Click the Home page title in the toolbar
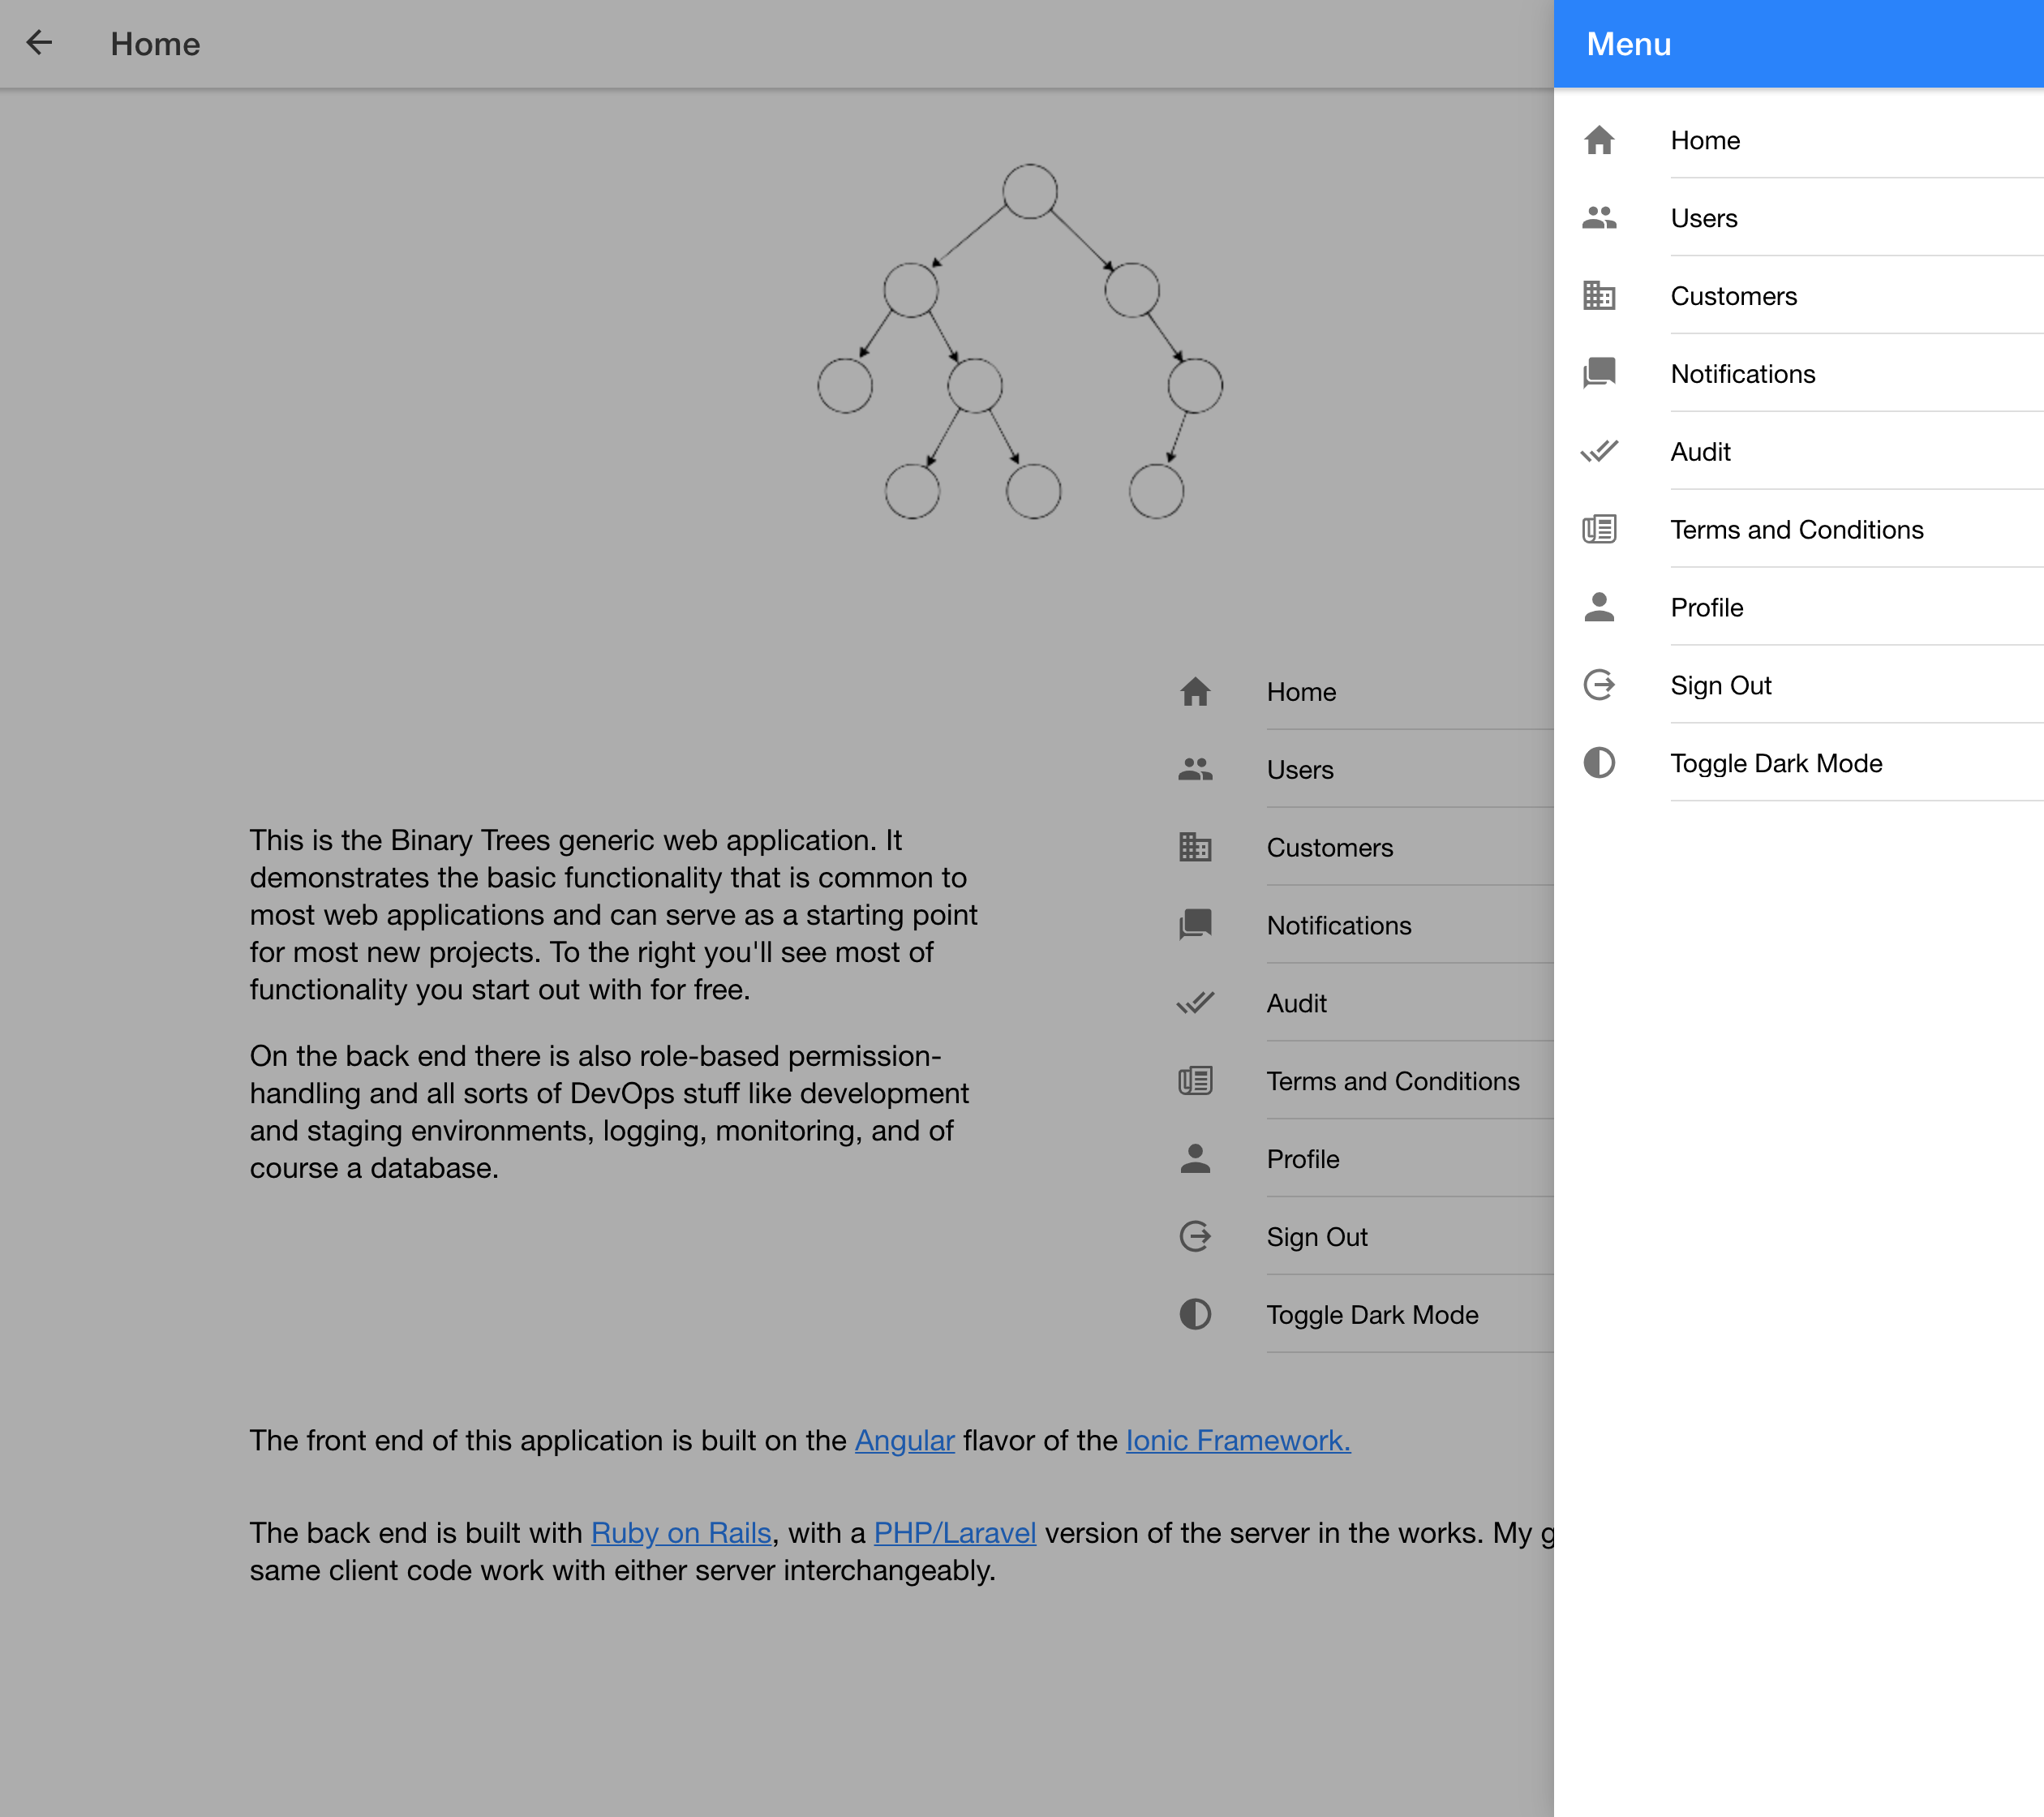This screenshot has width=2044, height=1817. 155,44
